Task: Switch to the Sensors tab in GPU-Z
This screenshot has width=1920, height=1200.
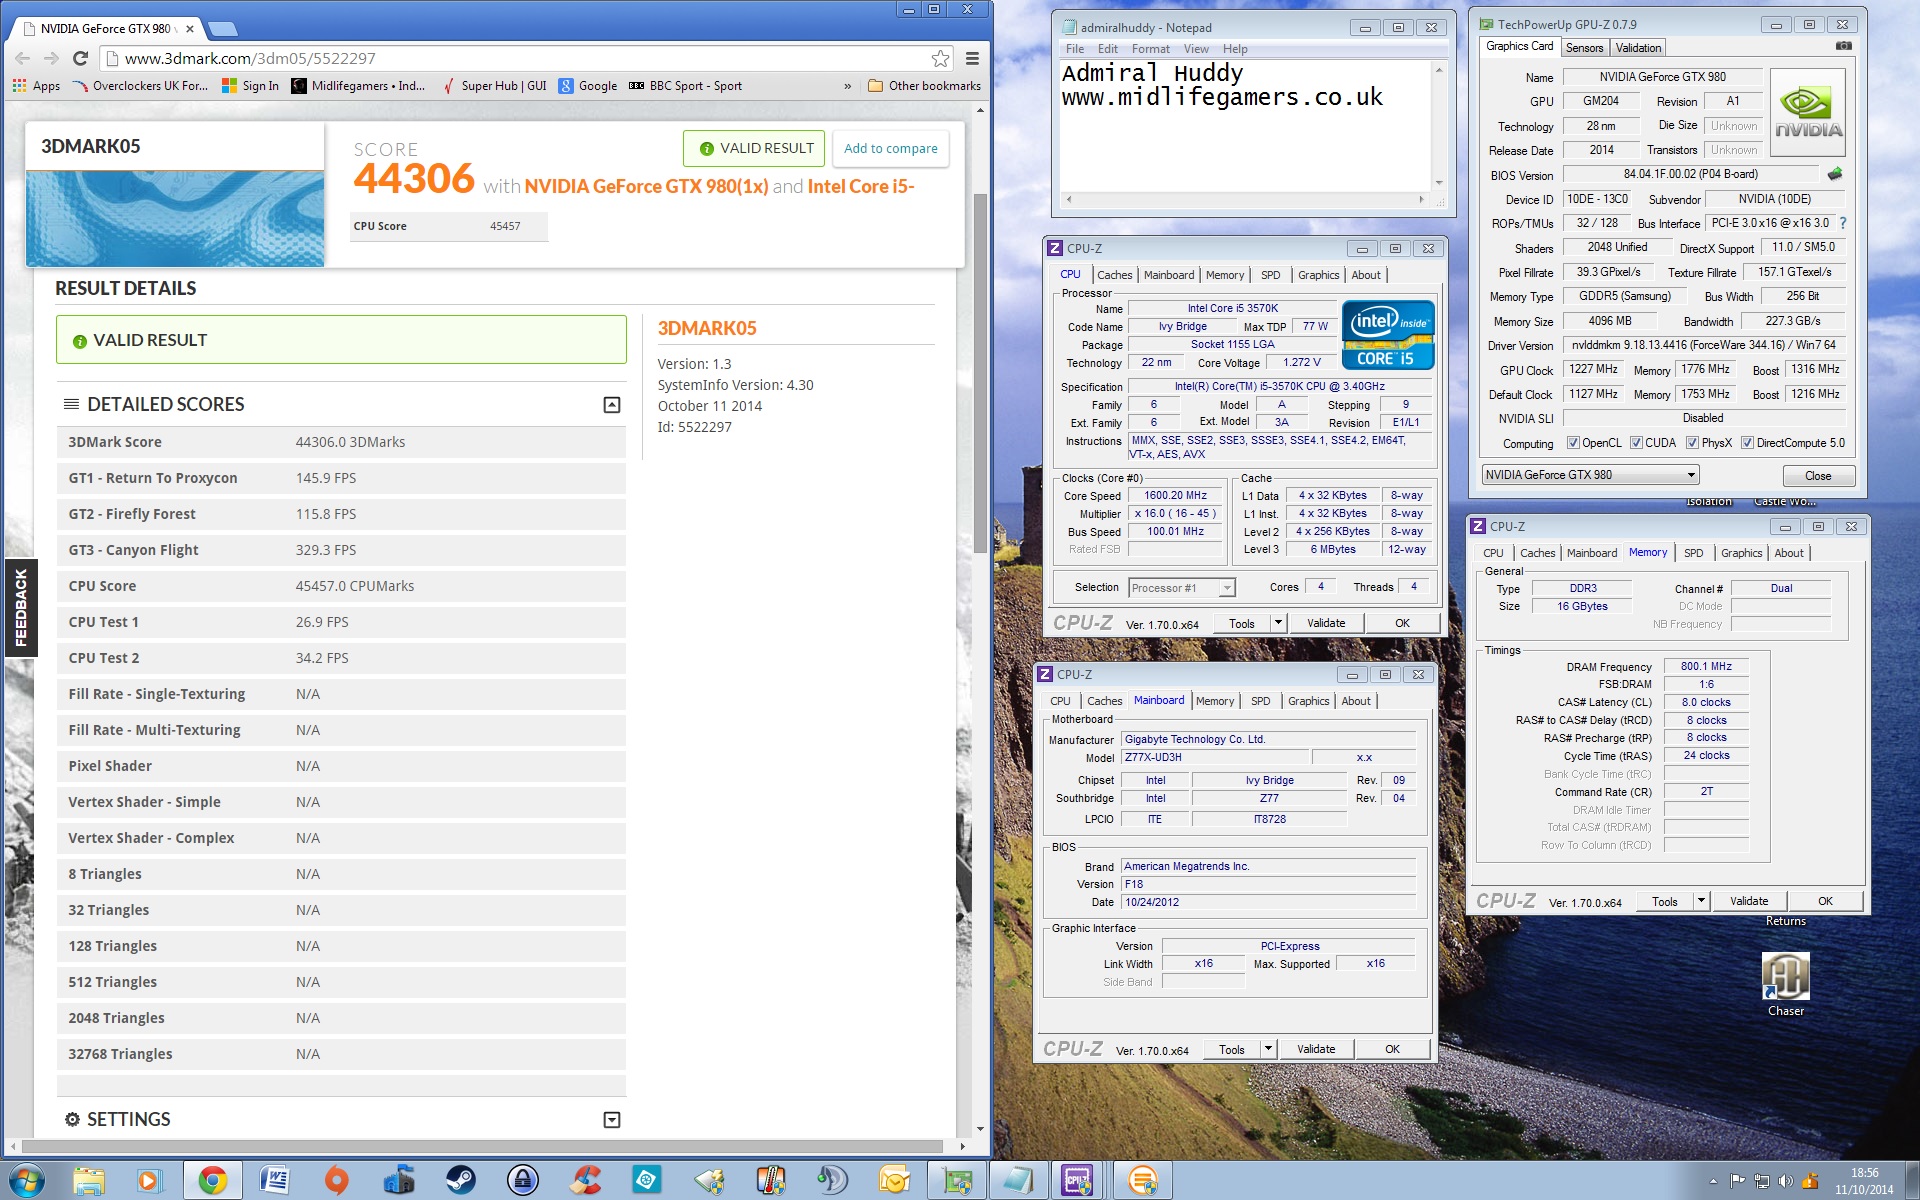Action: coord(1584,48)
